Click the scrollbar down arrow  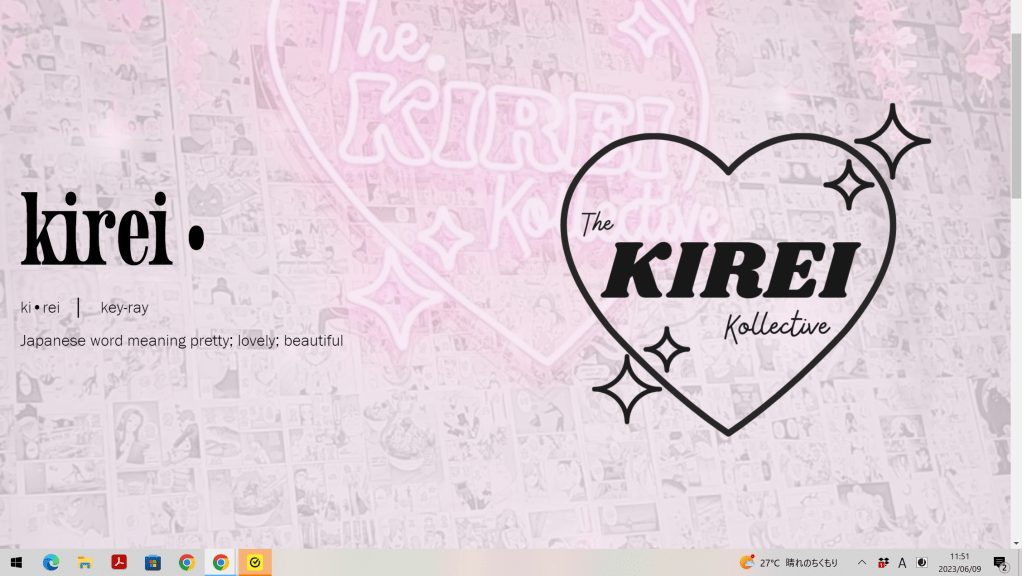pyautogui.click(x=1016, y=542)
